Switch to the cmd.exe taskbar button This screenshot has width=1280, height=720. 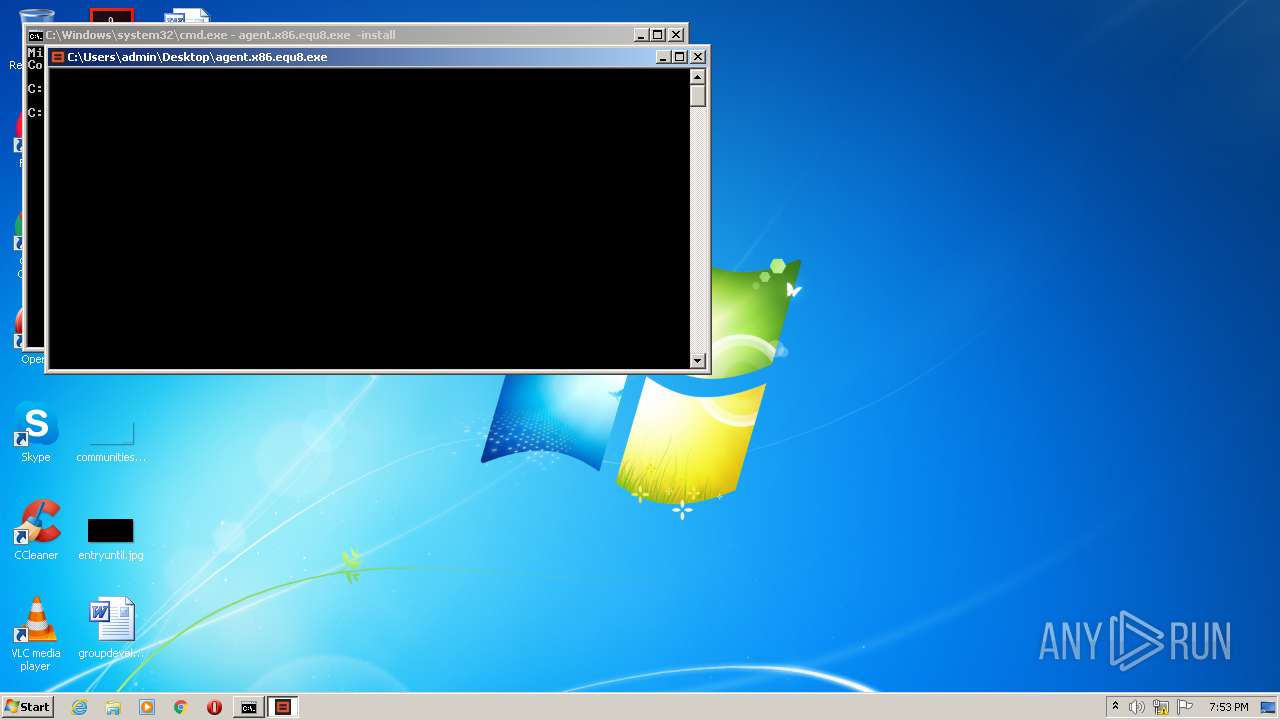coord(248,707)
